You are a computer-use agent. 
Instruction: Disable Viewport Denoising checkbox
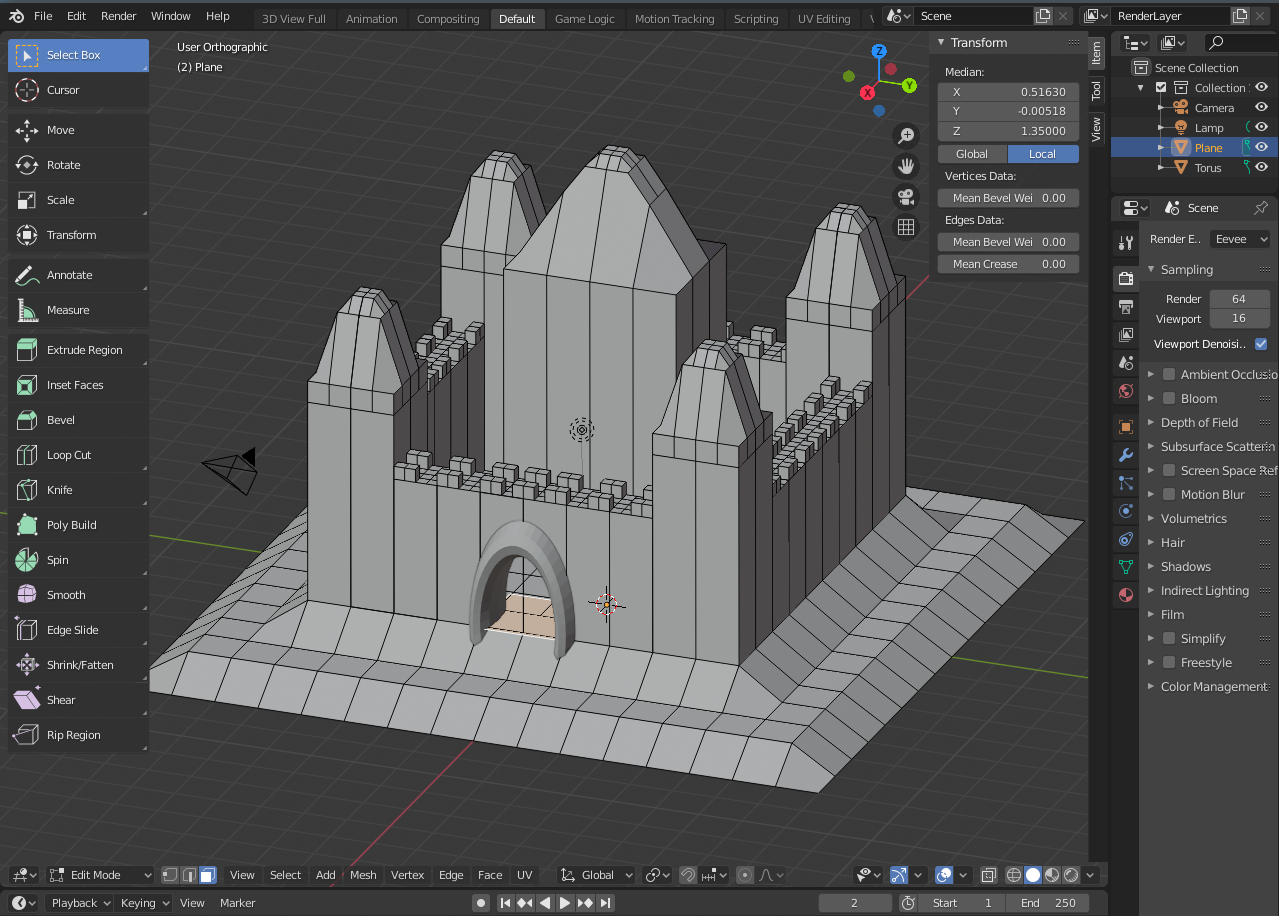point(1260,344)
